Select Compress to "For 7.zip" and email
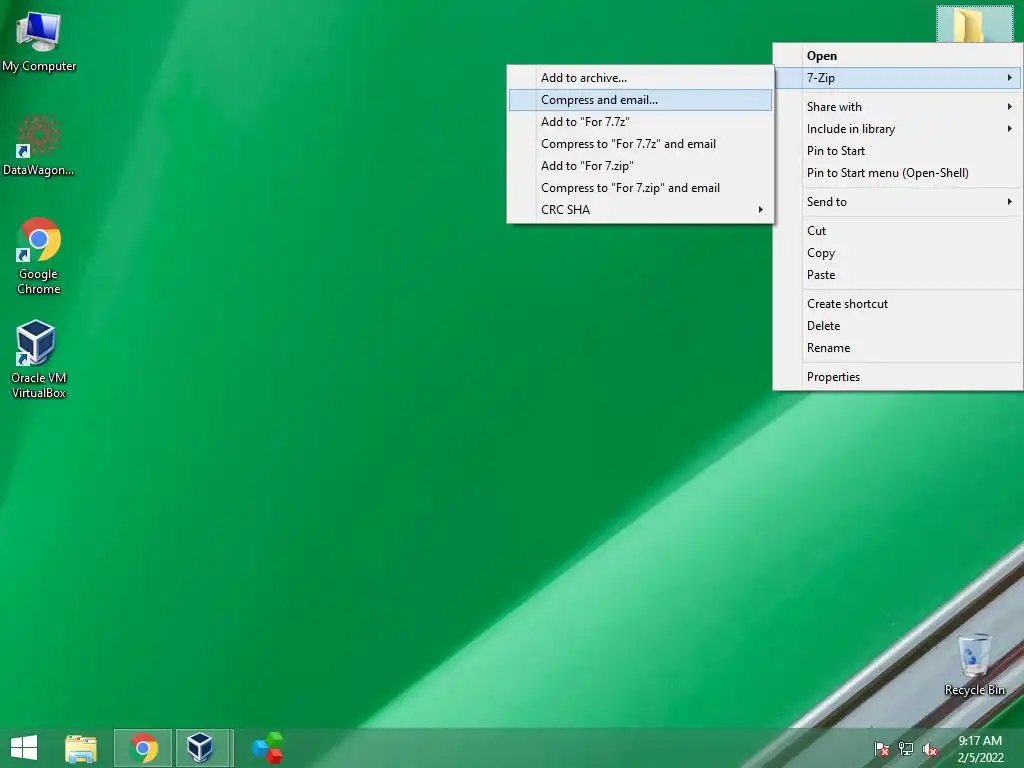Viewport: 1024px width, 768px height. (x=640, y=188)
